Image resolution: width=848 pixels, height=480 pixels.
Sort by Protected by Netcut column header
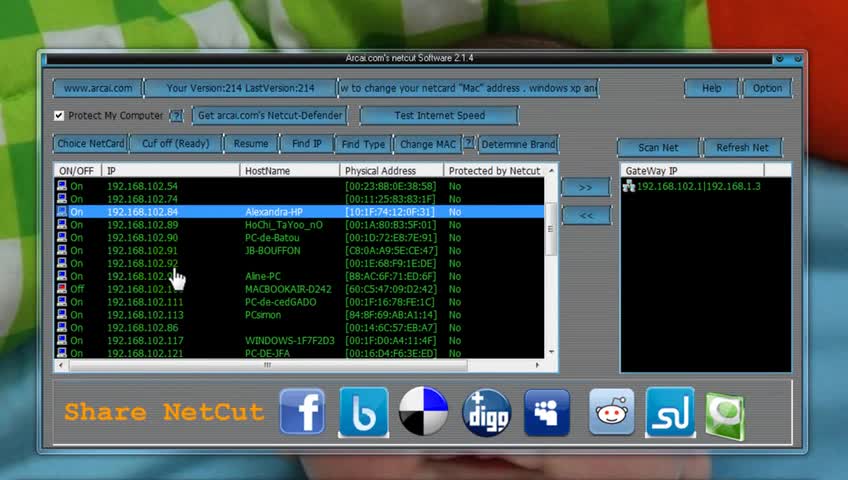(x=495, y=171)
